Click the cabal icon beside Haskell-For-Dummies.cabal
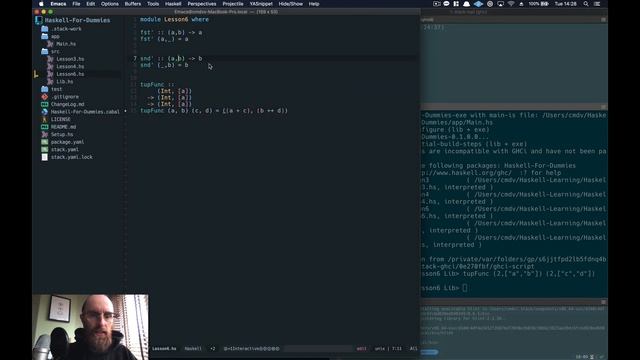This screenshot has height=360, width=640. [44, 112]
